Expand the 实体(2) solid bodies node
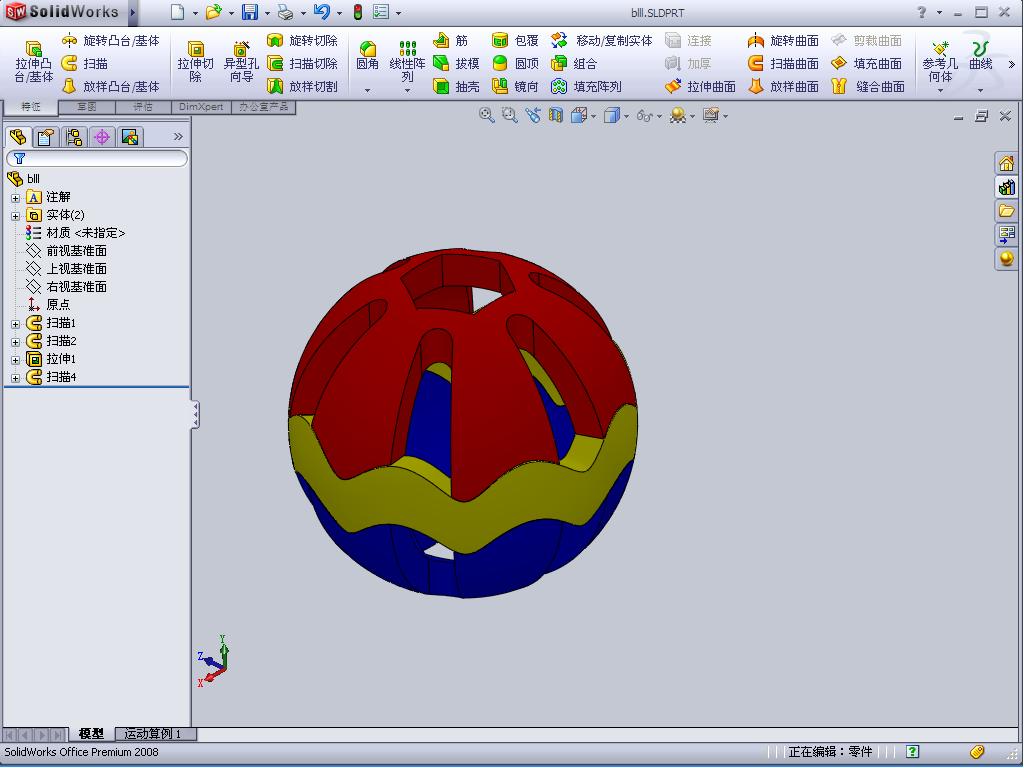The height and width of the screenshot is (768, 1024). [15, 216]
